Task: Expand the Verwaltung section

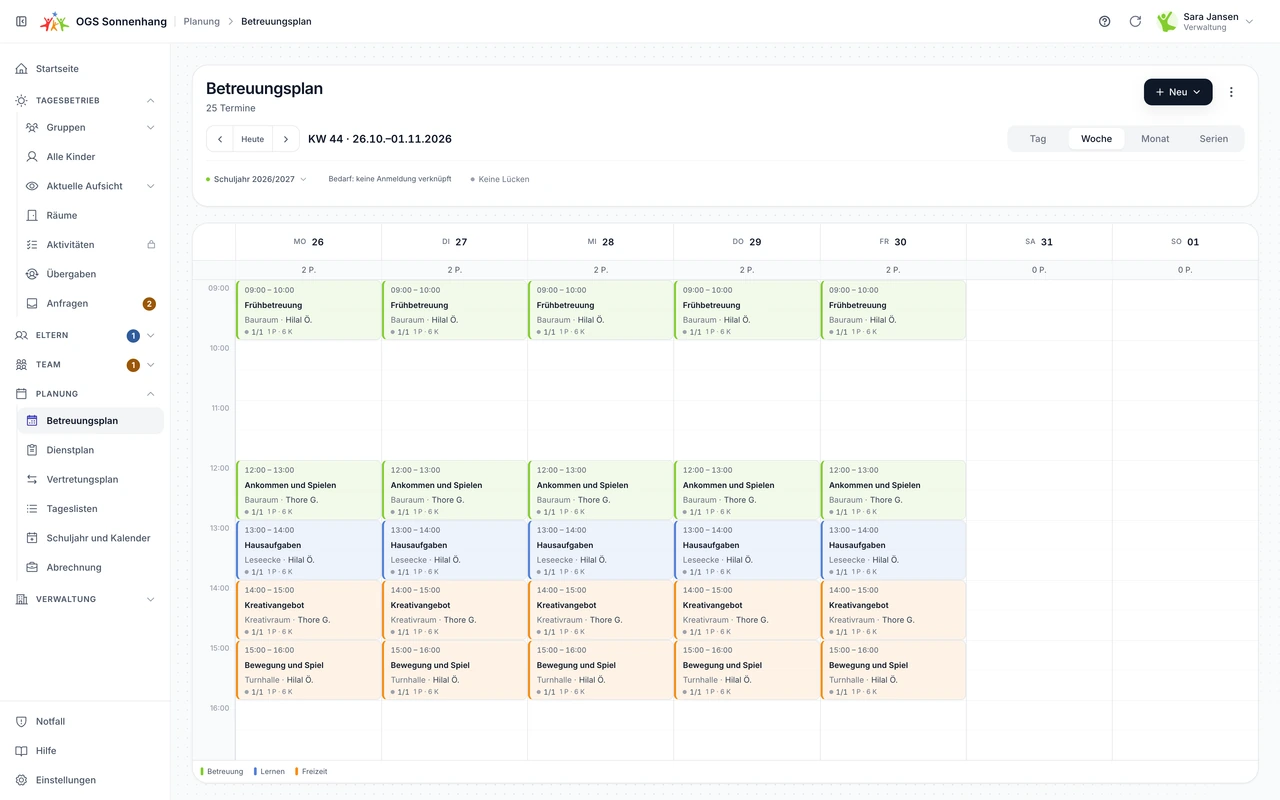Action: click(x=151, y=599)
